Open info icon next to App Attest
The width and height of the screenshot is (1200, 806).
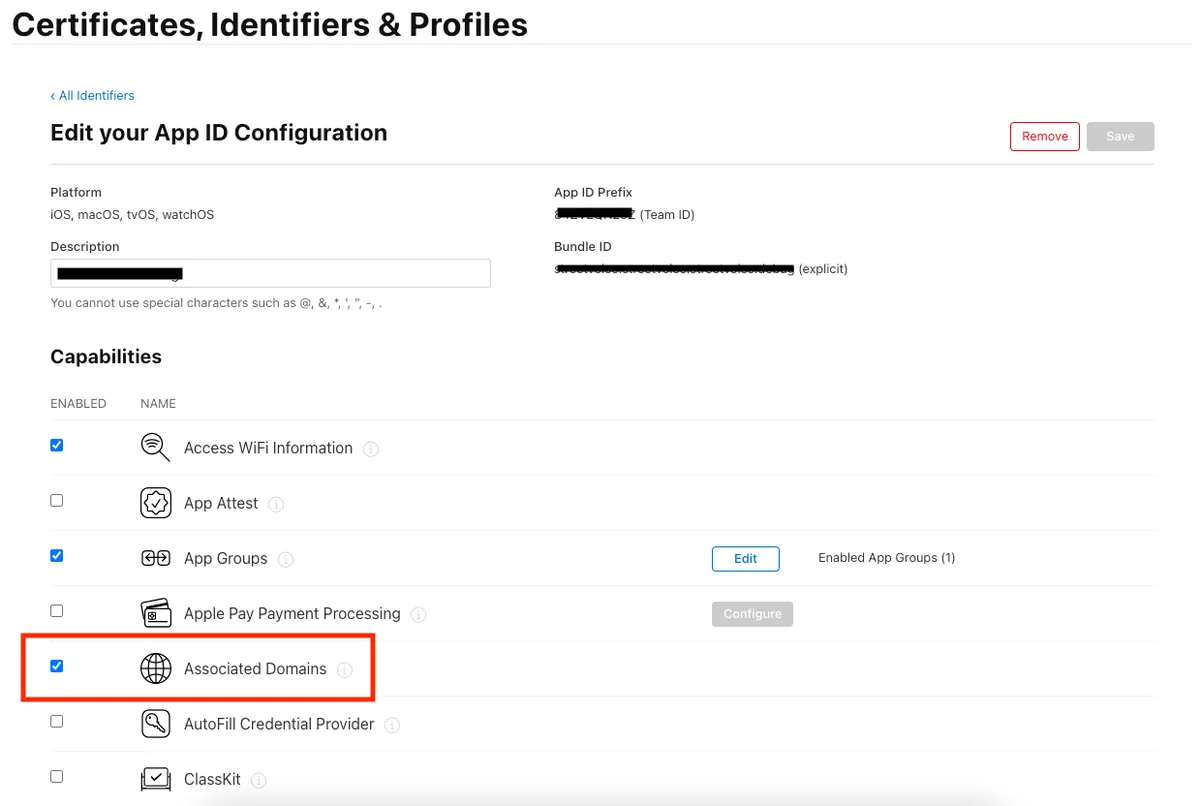277,504
